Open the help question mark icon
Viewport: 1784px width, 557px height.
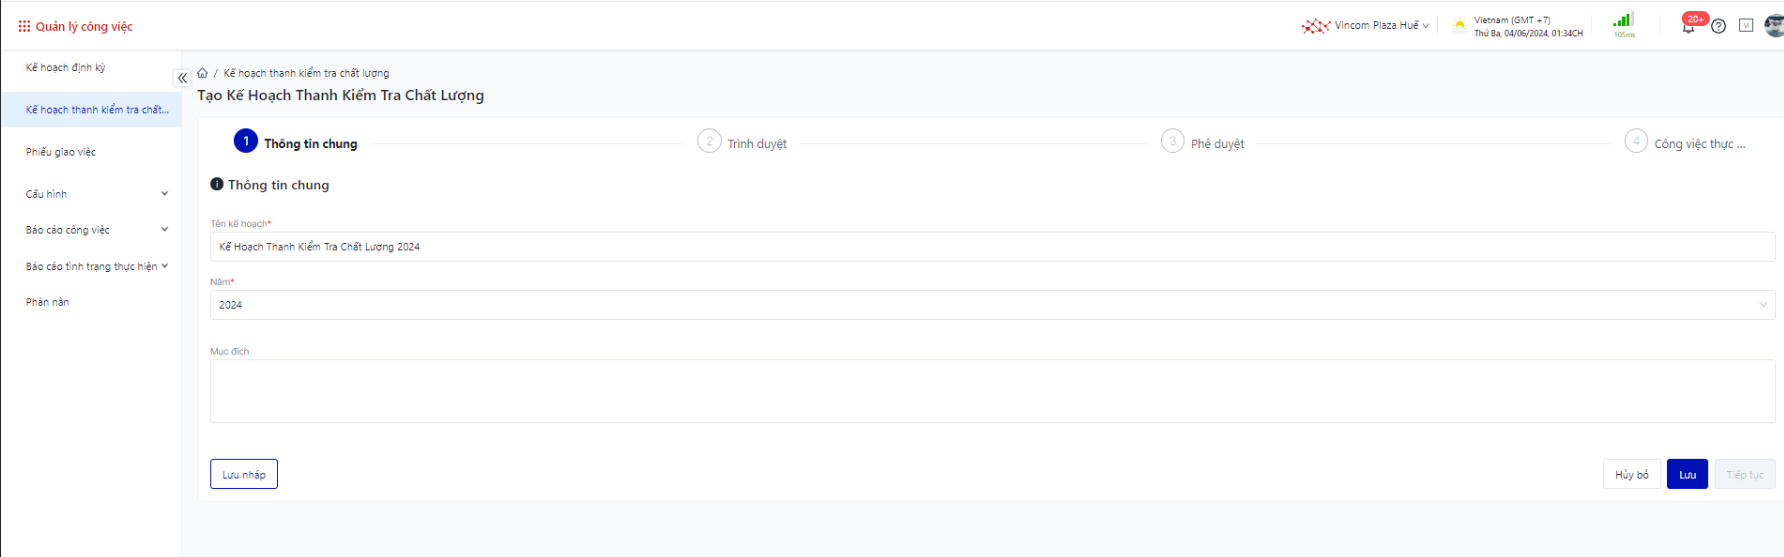(1718, 26)
